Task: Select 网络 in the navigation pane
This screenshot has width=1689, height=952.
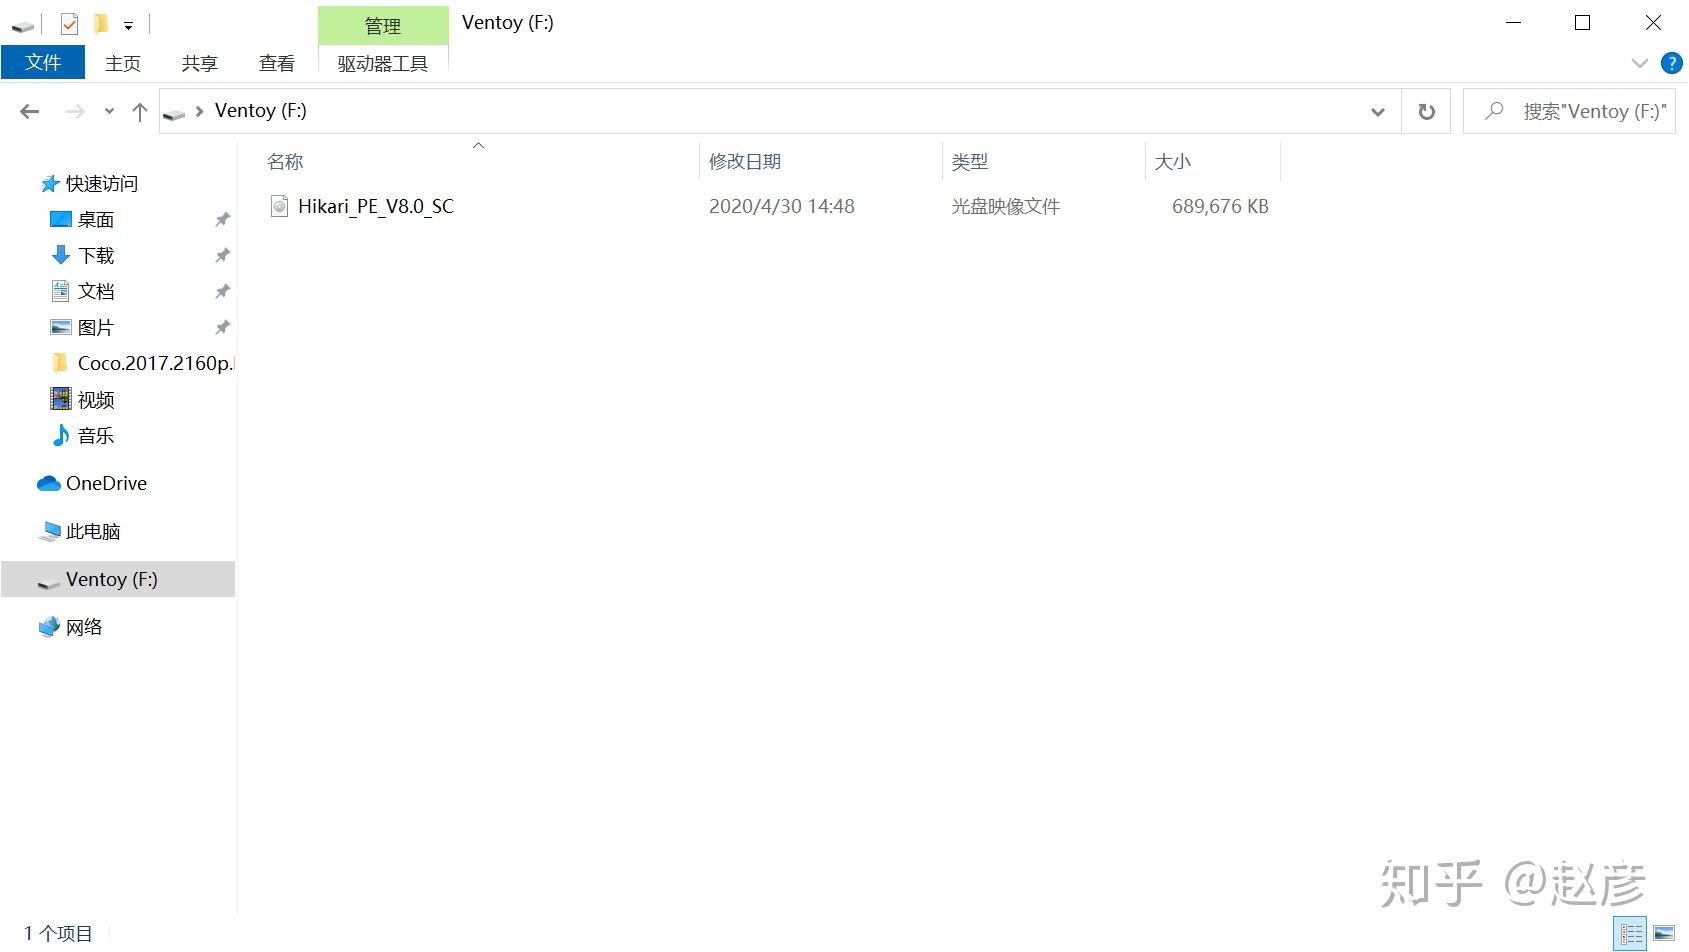Action: point(84,627)
